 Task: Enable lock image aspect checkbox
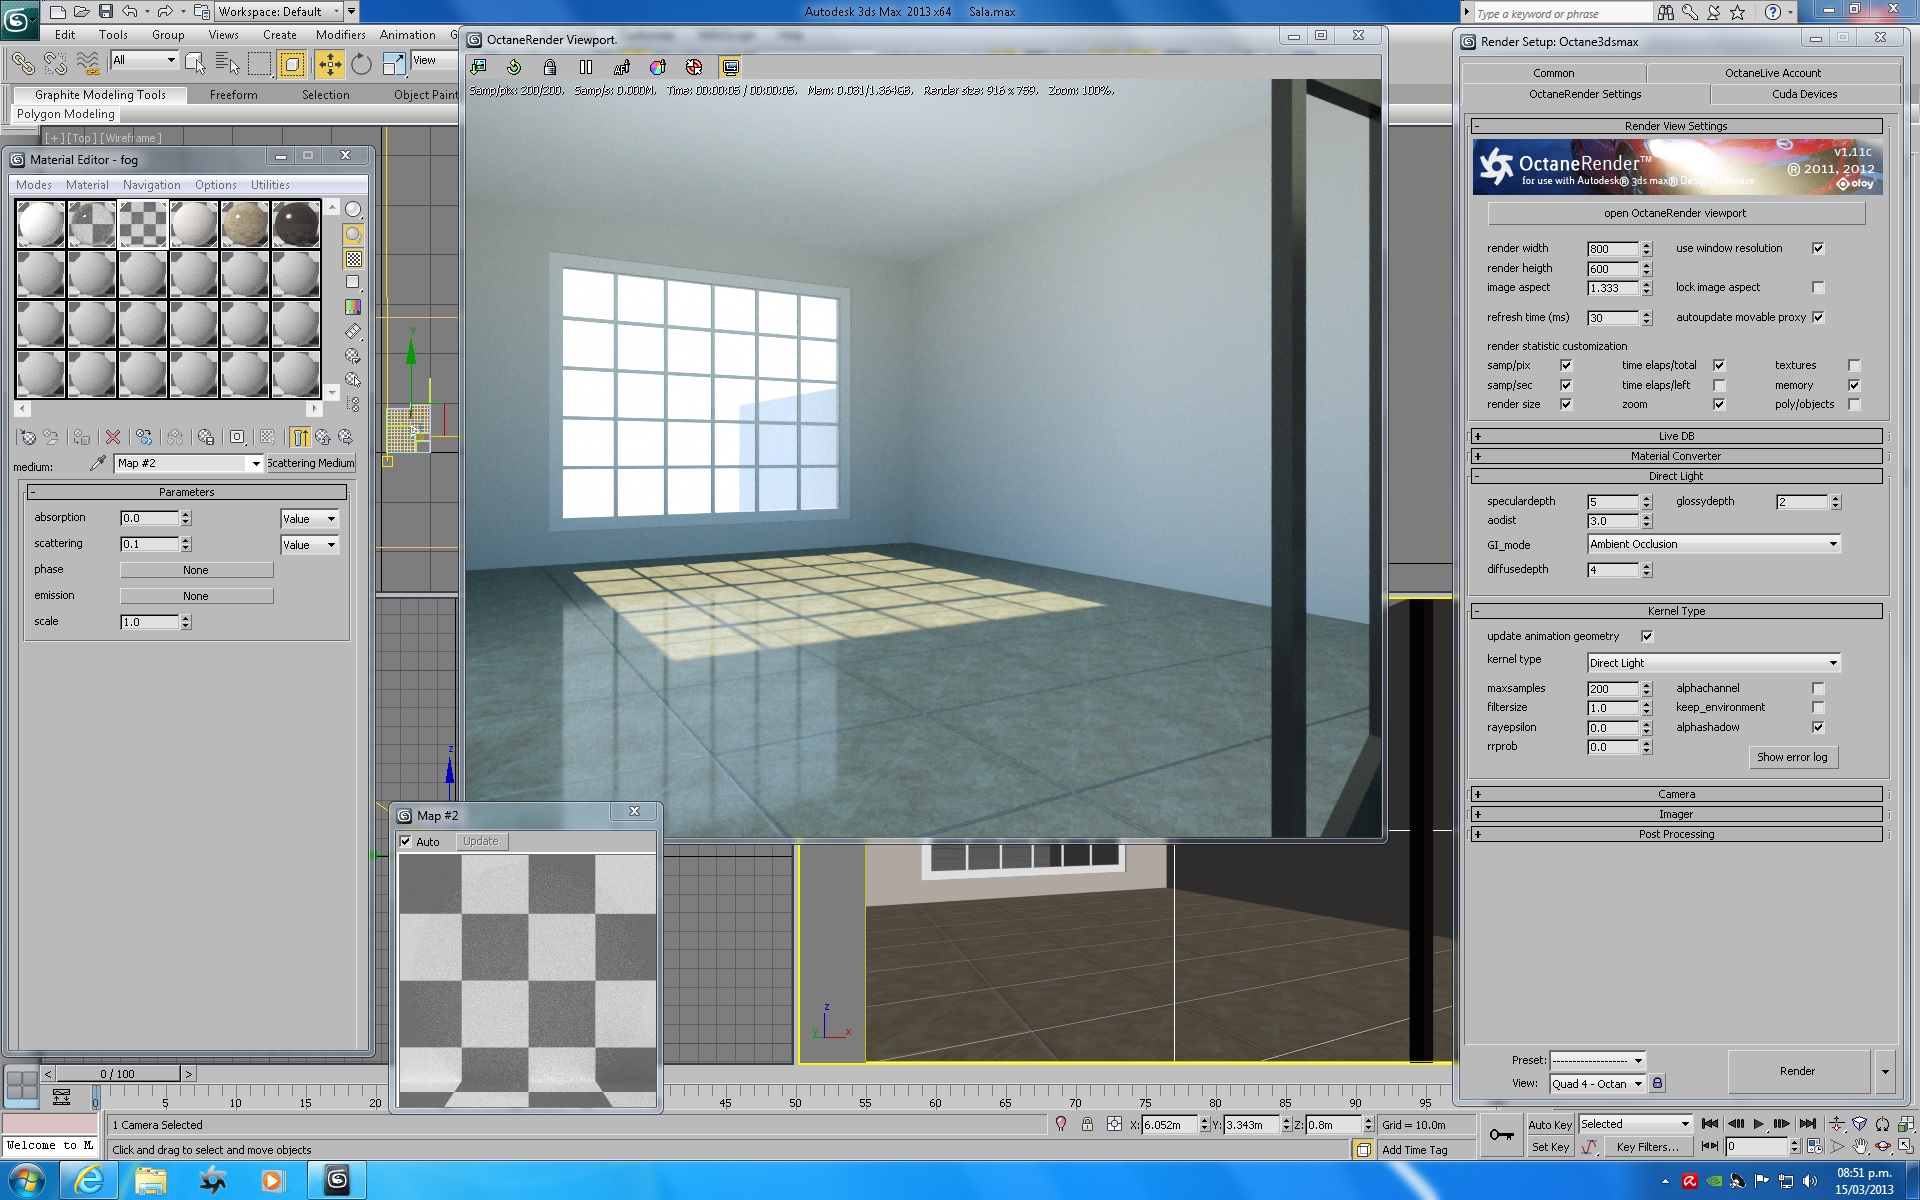point(1818,288)
